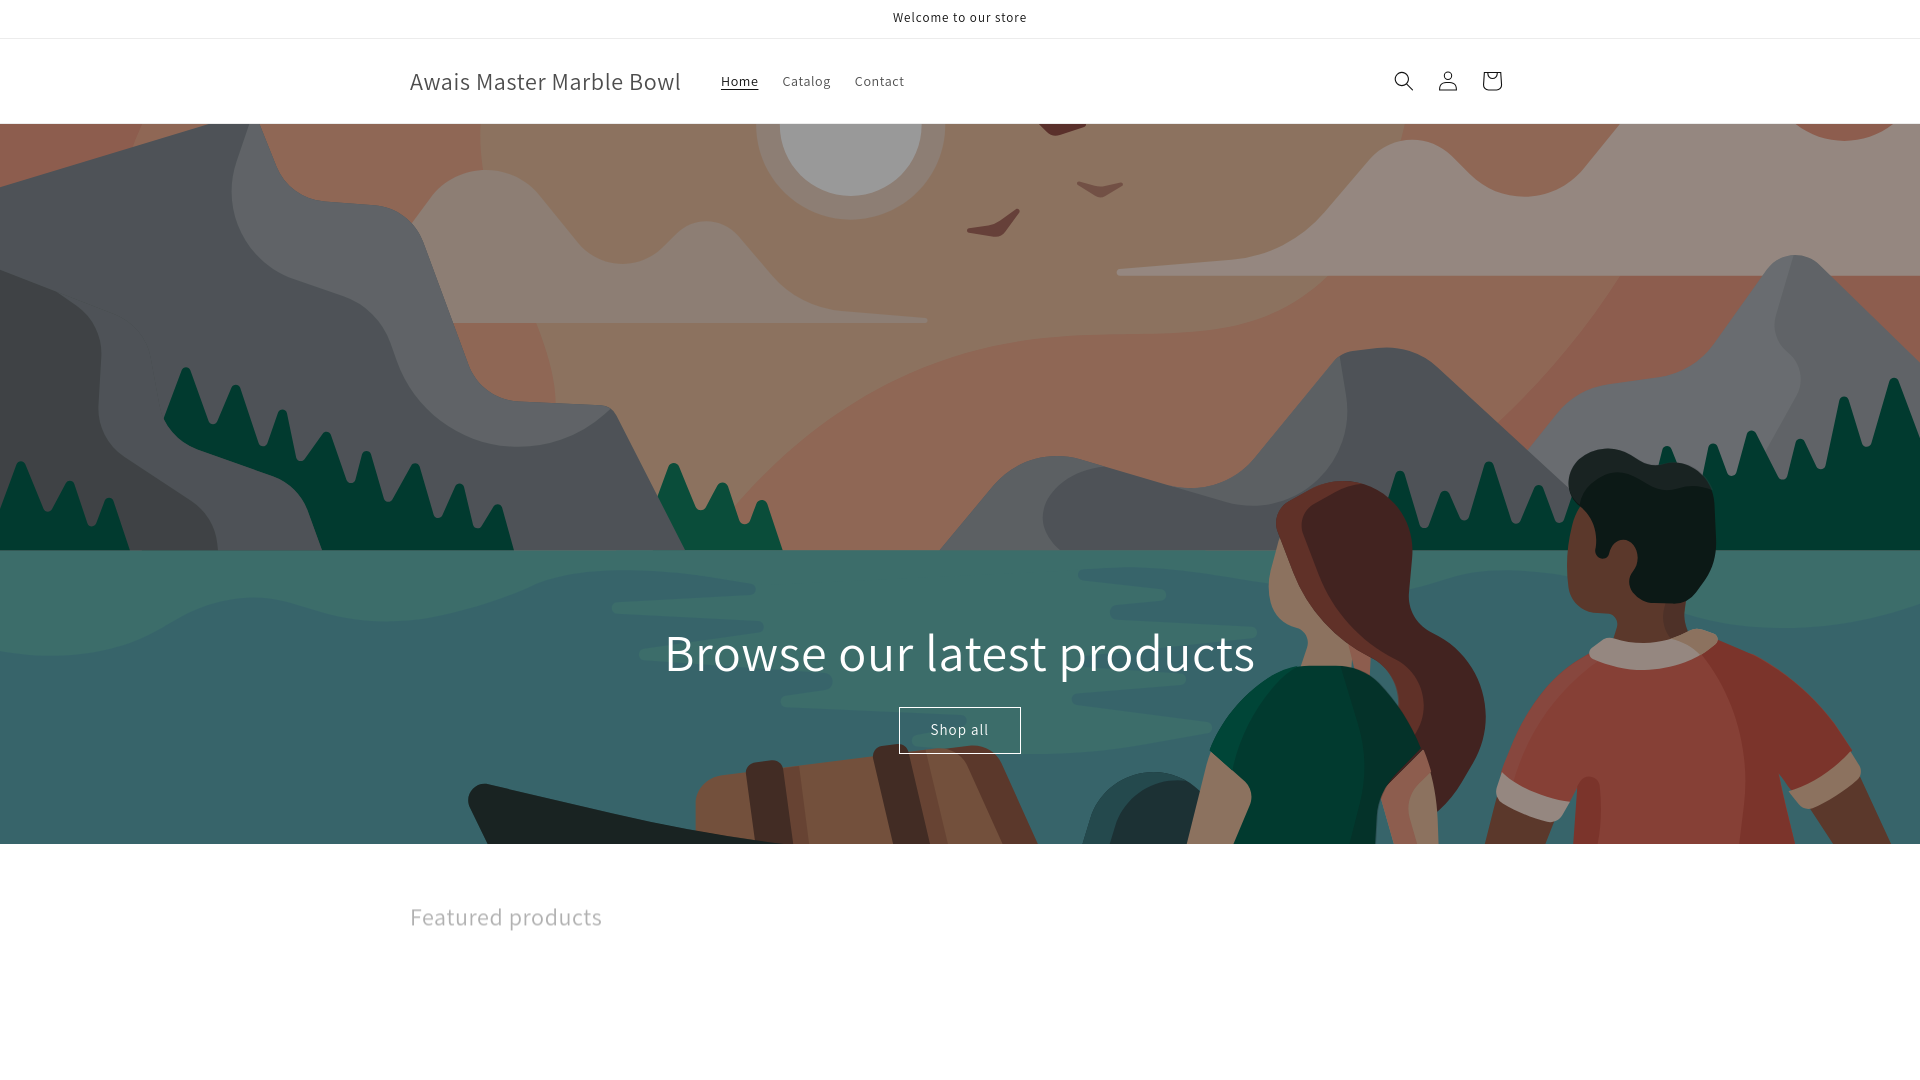Go to the Home menu item
The width and height of the screenshot is (1920, 1080).
pyautogui.click(x=739, y=82)
